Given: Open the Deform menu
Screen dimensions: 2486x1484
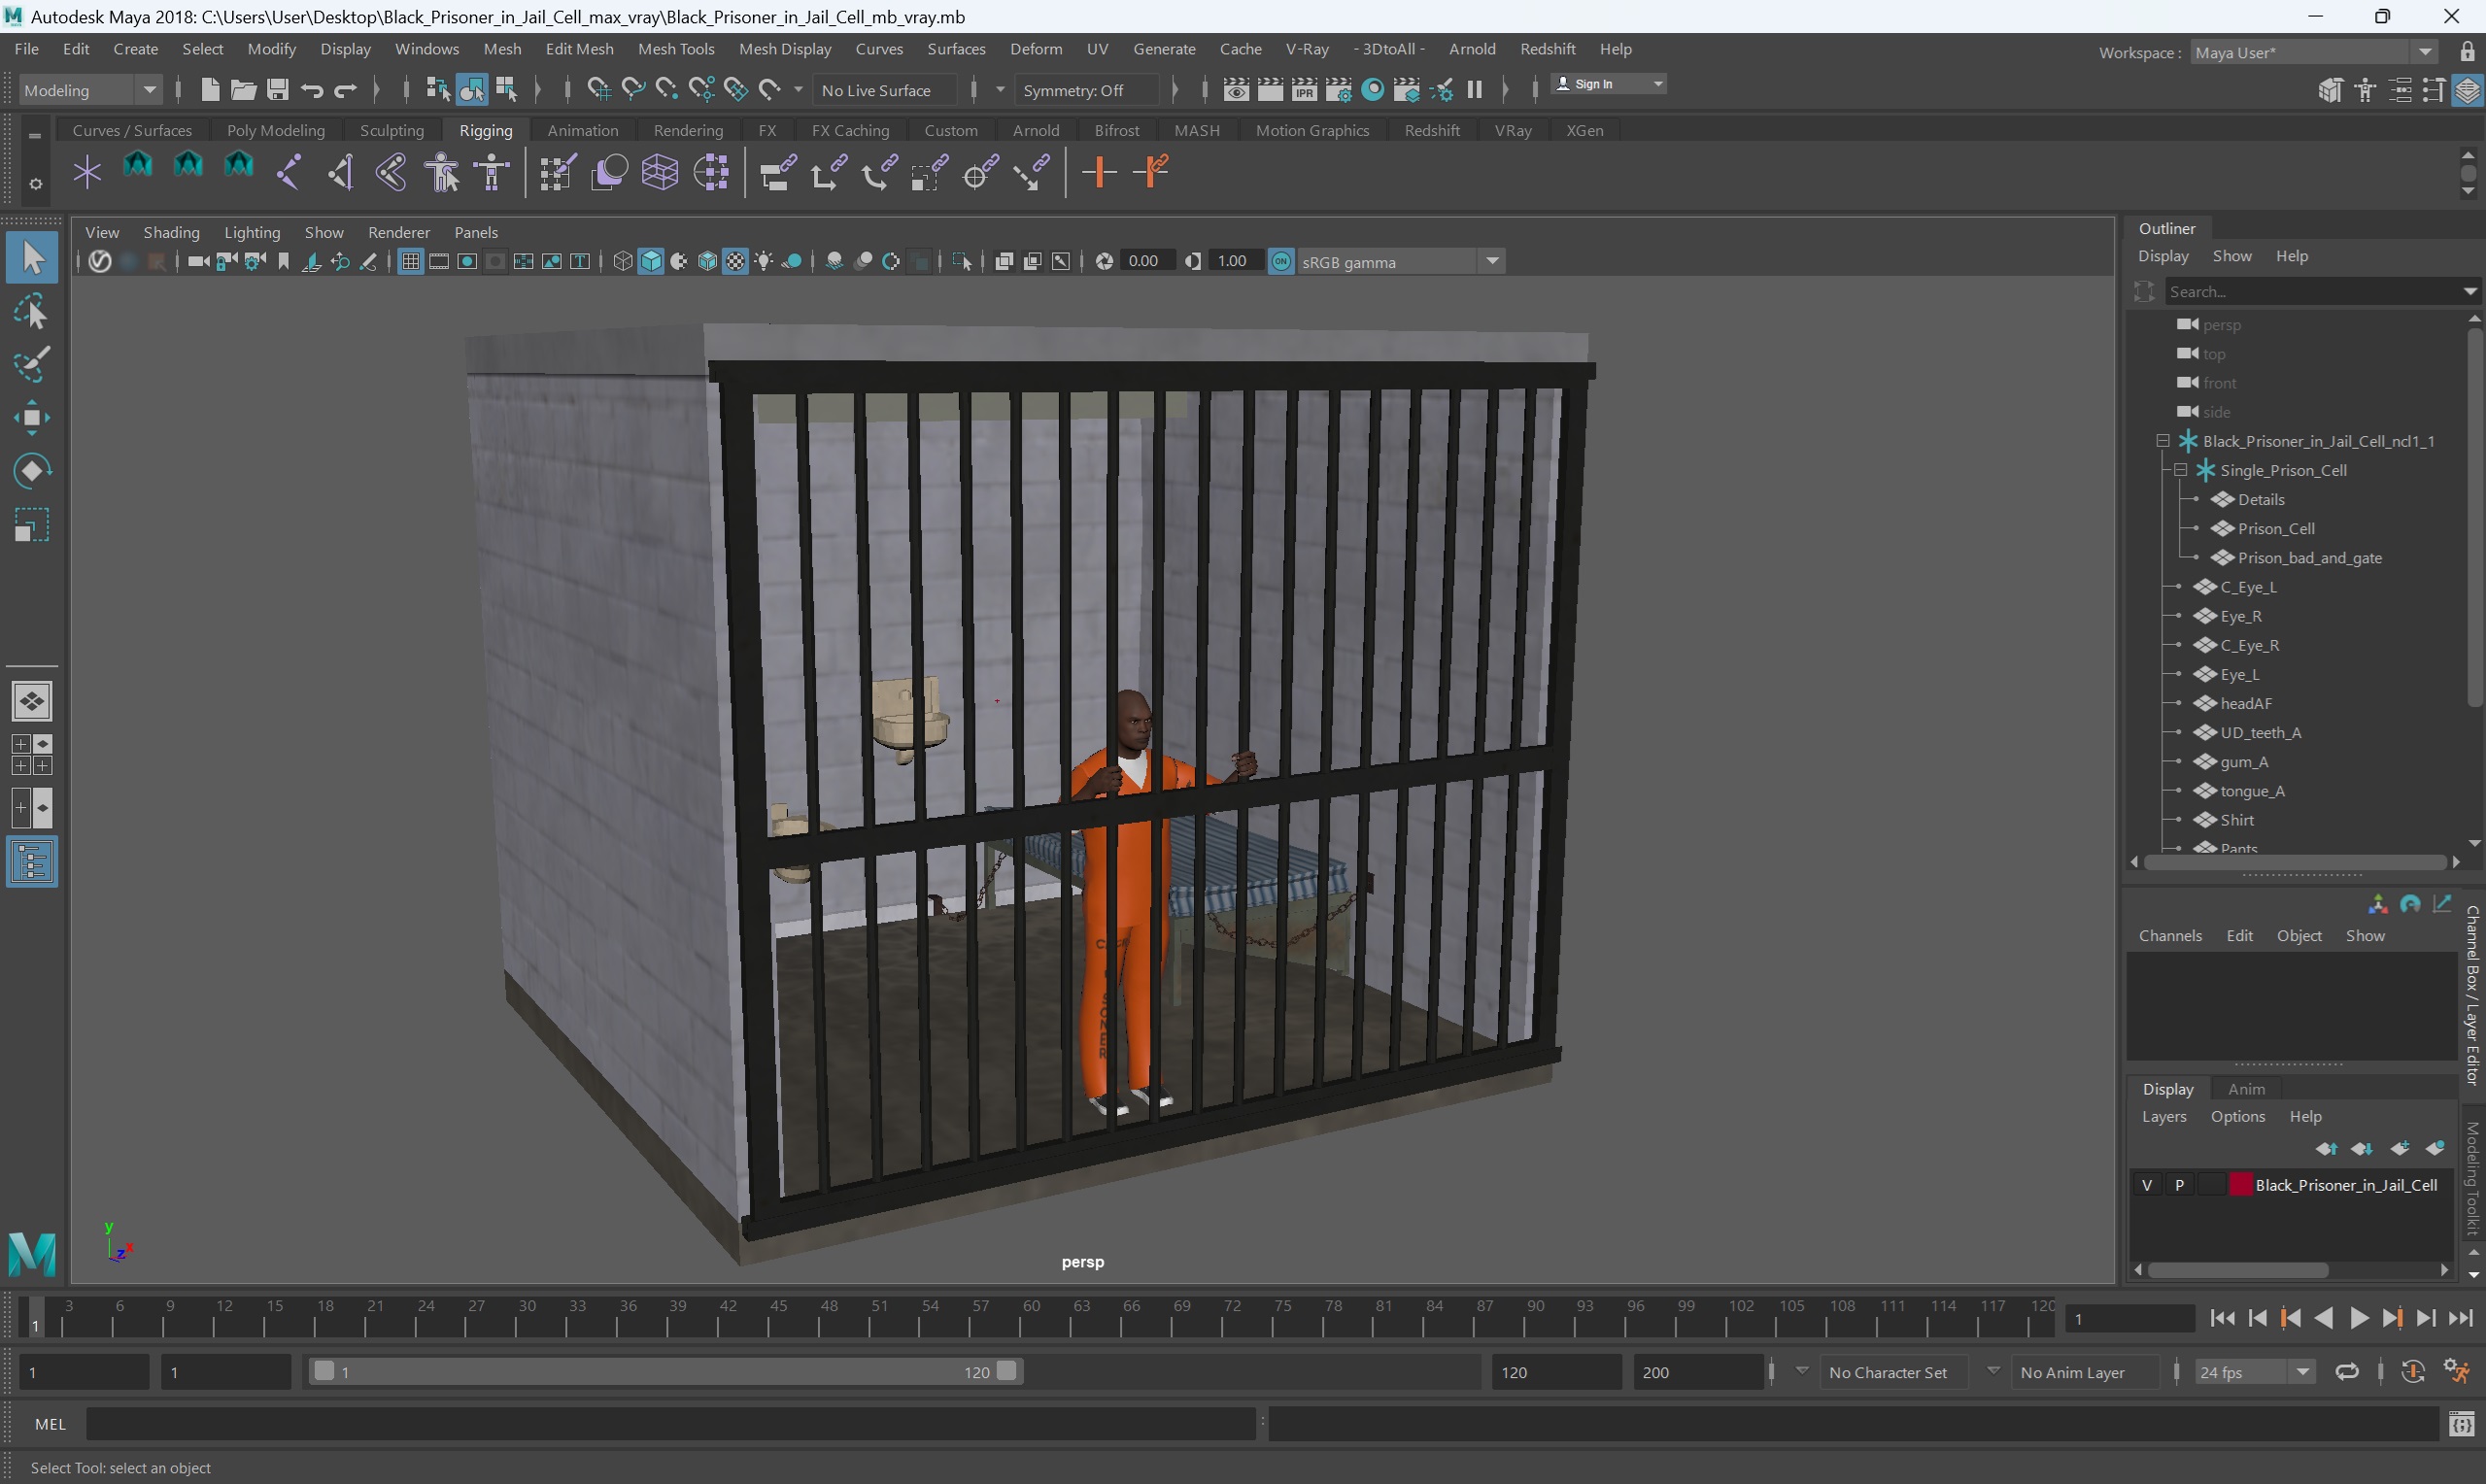Looking at the screenshot, I should coord(1035,49).
